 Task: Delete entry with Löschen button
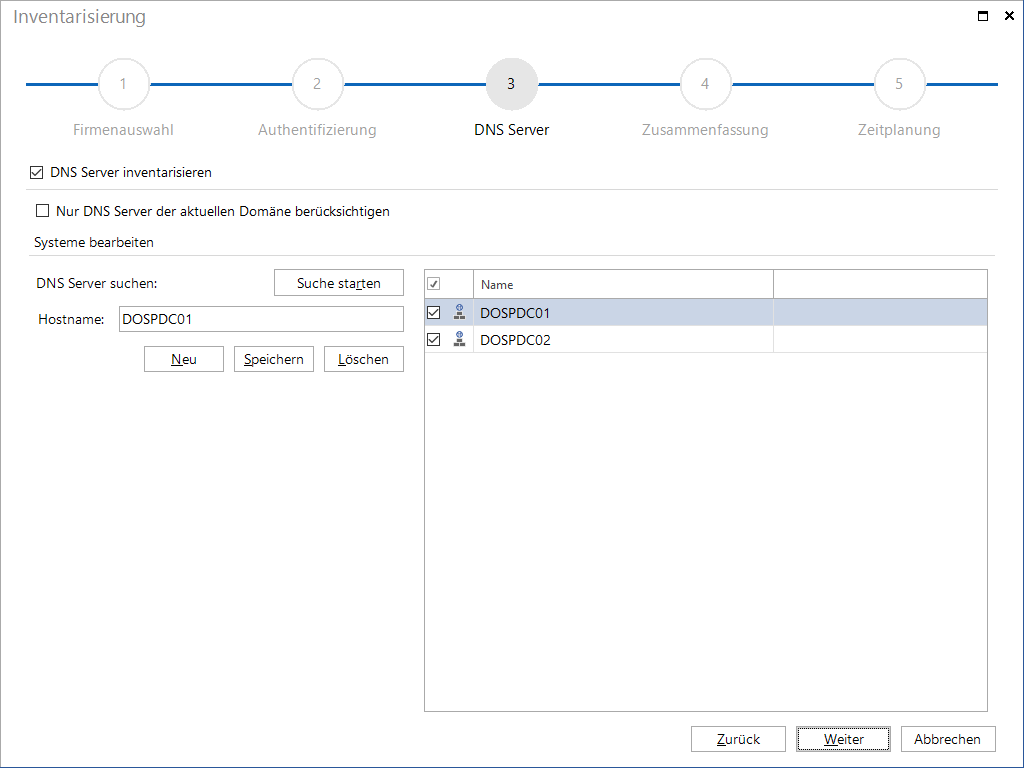point(364,359)
